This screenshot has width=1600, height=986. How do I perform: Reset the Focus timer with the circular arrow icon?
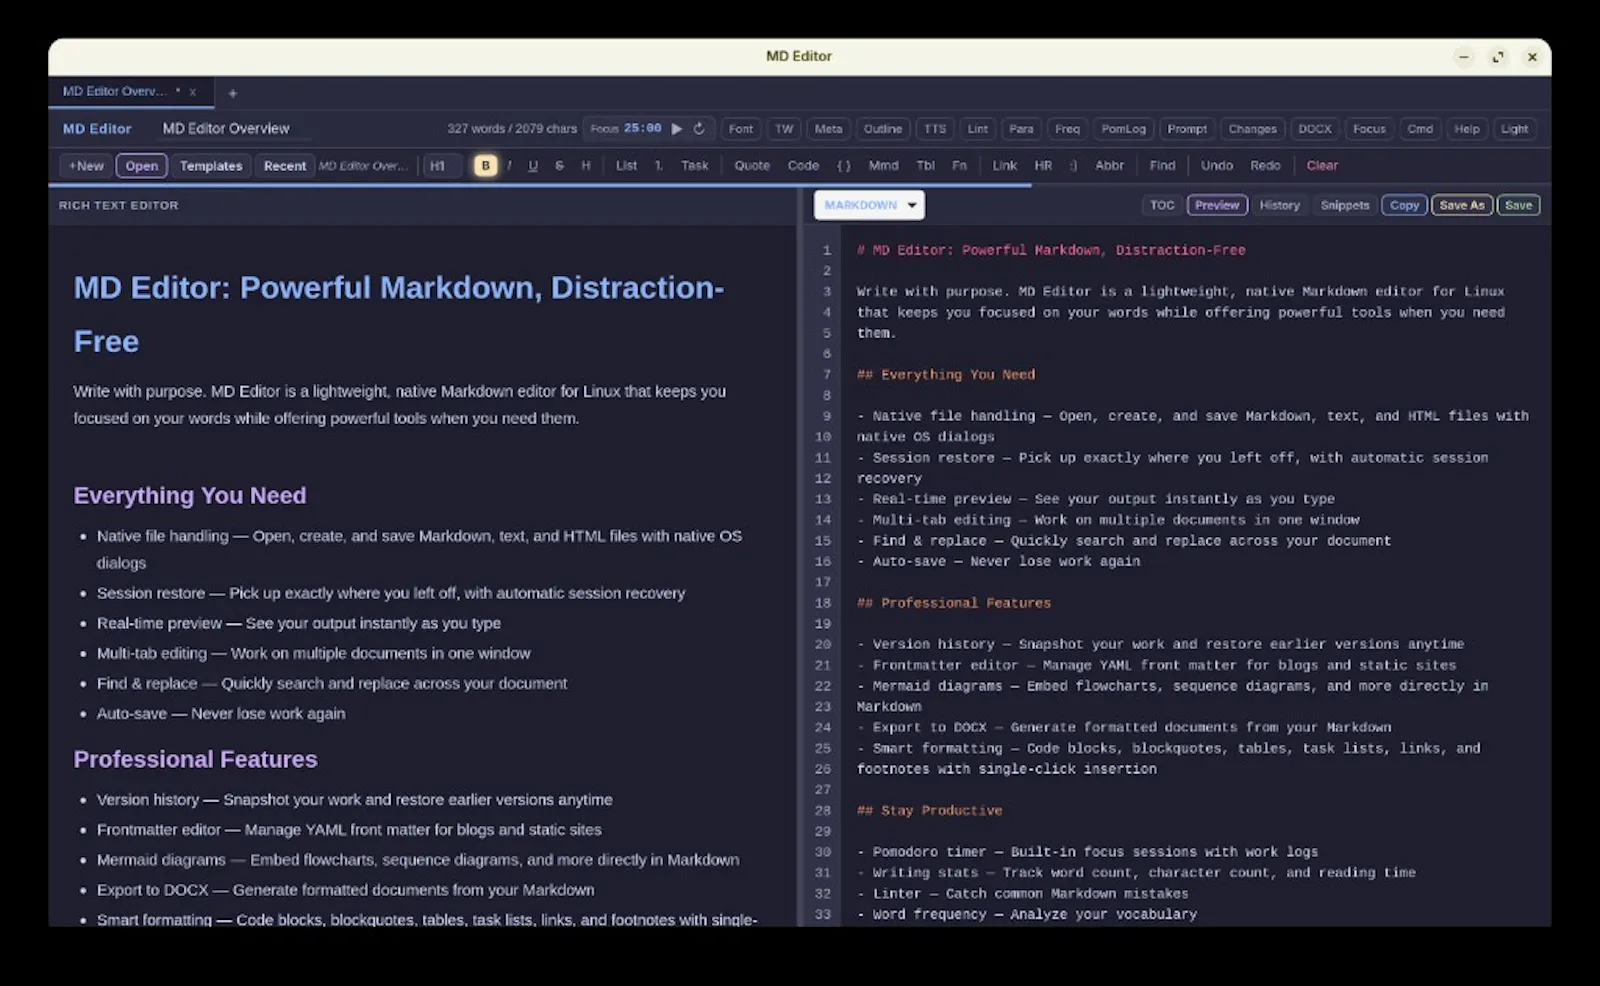(x=699, y=129)
